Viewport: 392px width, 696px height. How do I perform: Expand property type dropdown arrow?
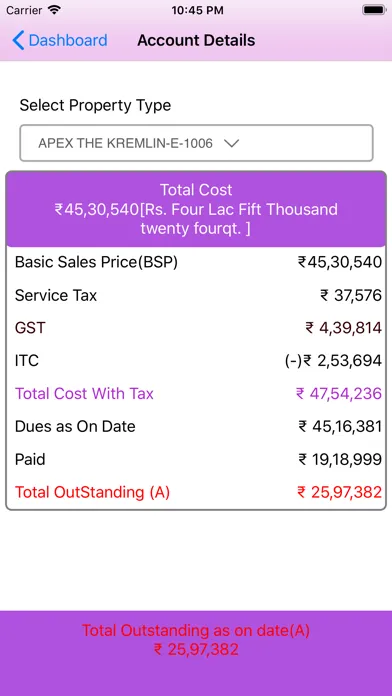(231, 143)
